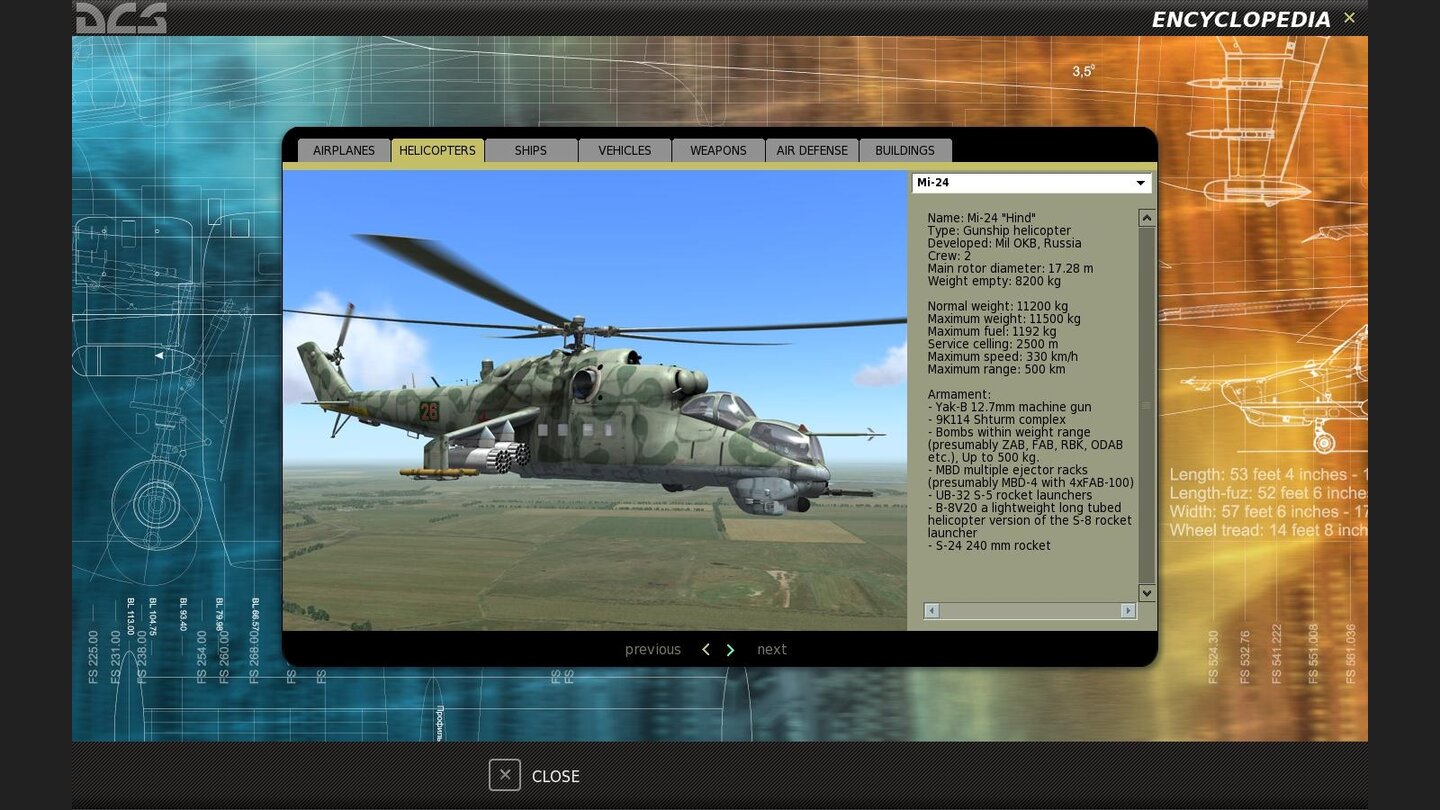1440x810 pixels.
Task: Expand the Mi-24 aircraft dropdown
Action: (1031, 183)
